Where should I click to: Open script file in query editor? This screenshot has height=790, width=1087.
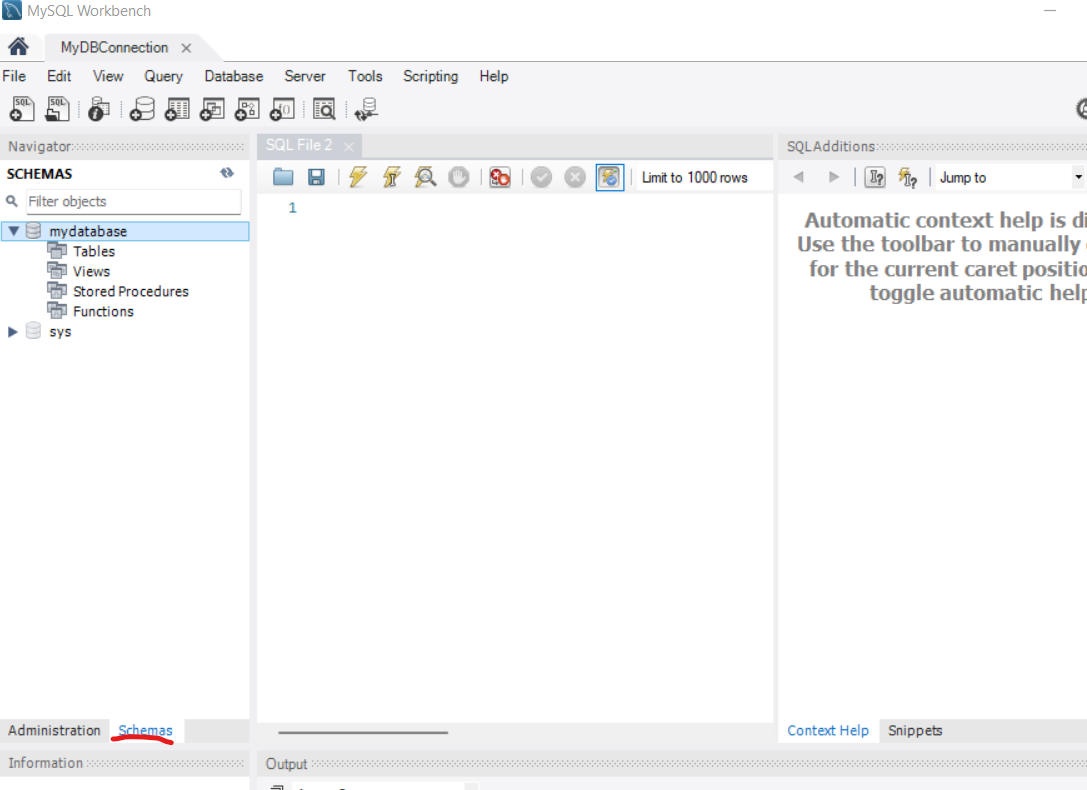[283, 177]
